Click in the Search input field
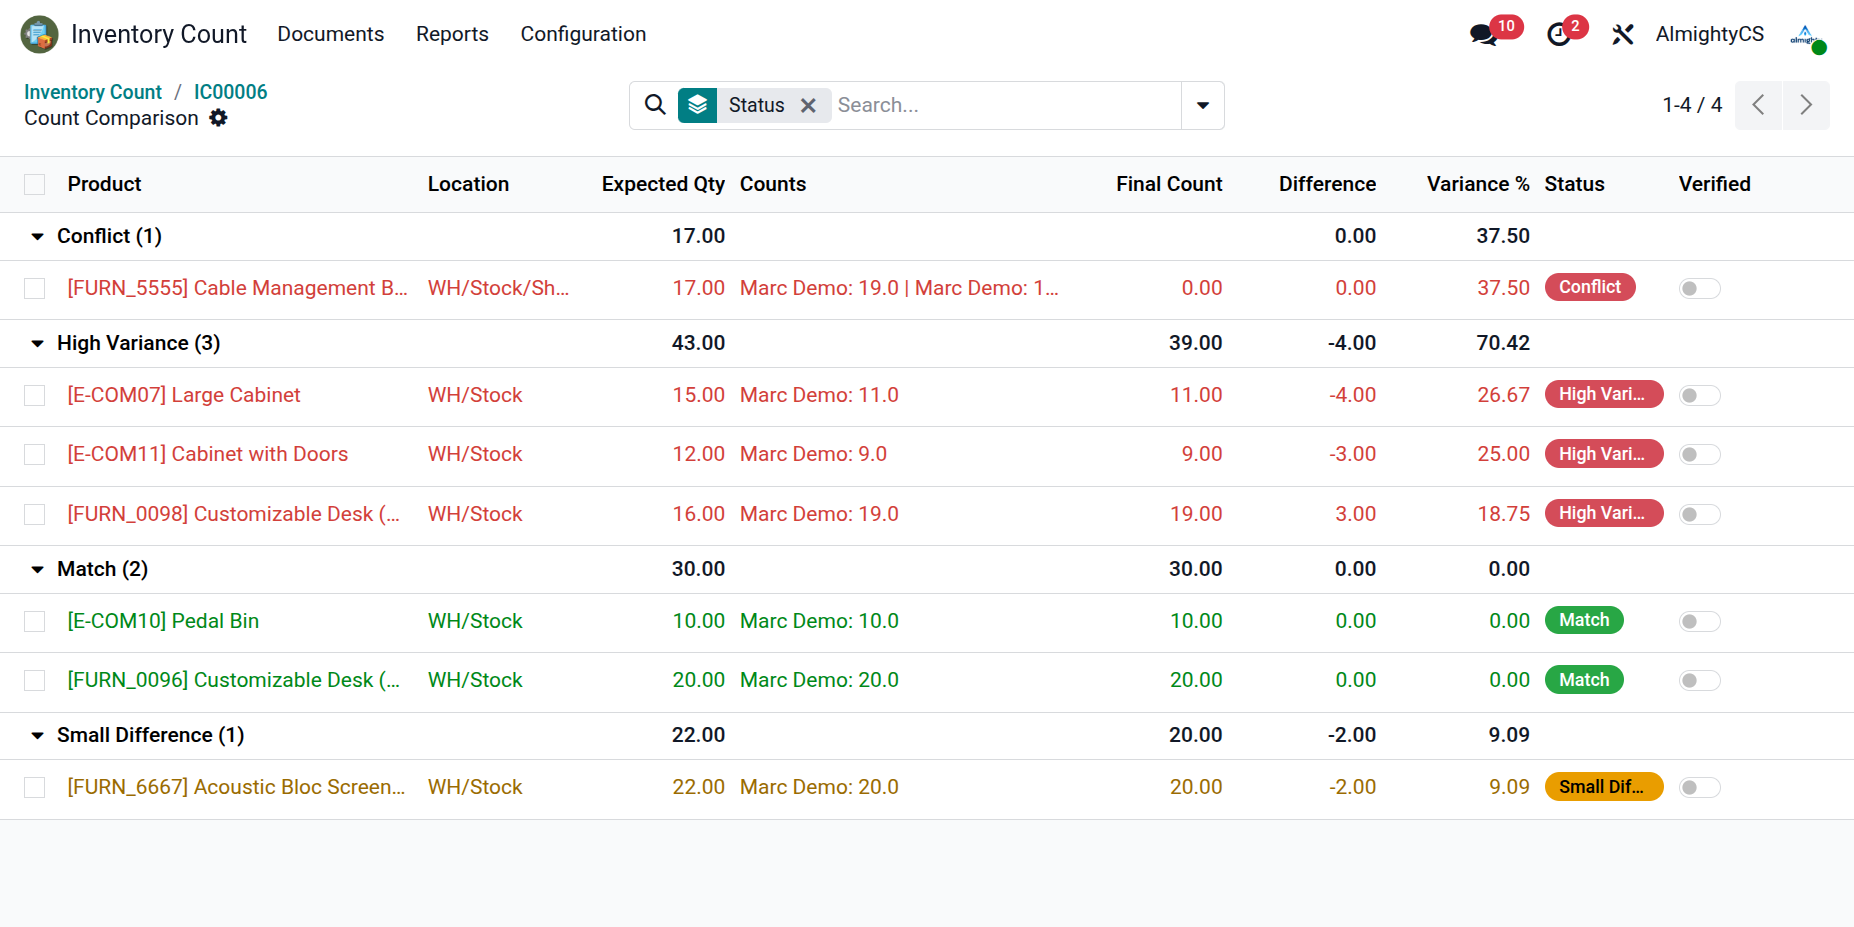 [1005, 105]
